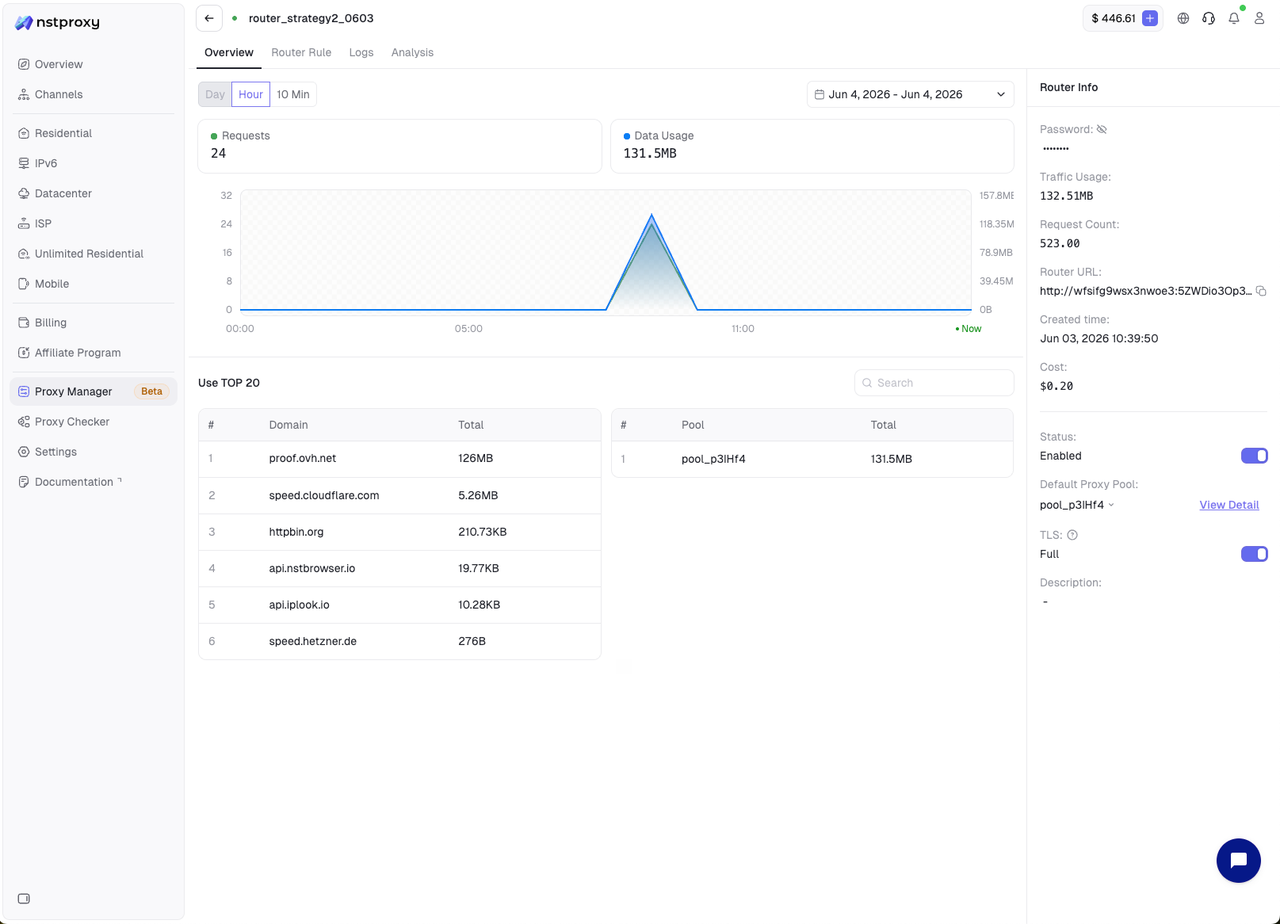The image size is (1280, 924).
Task: Select the speed.hetzner.de domain row
Action: (400, 641)
